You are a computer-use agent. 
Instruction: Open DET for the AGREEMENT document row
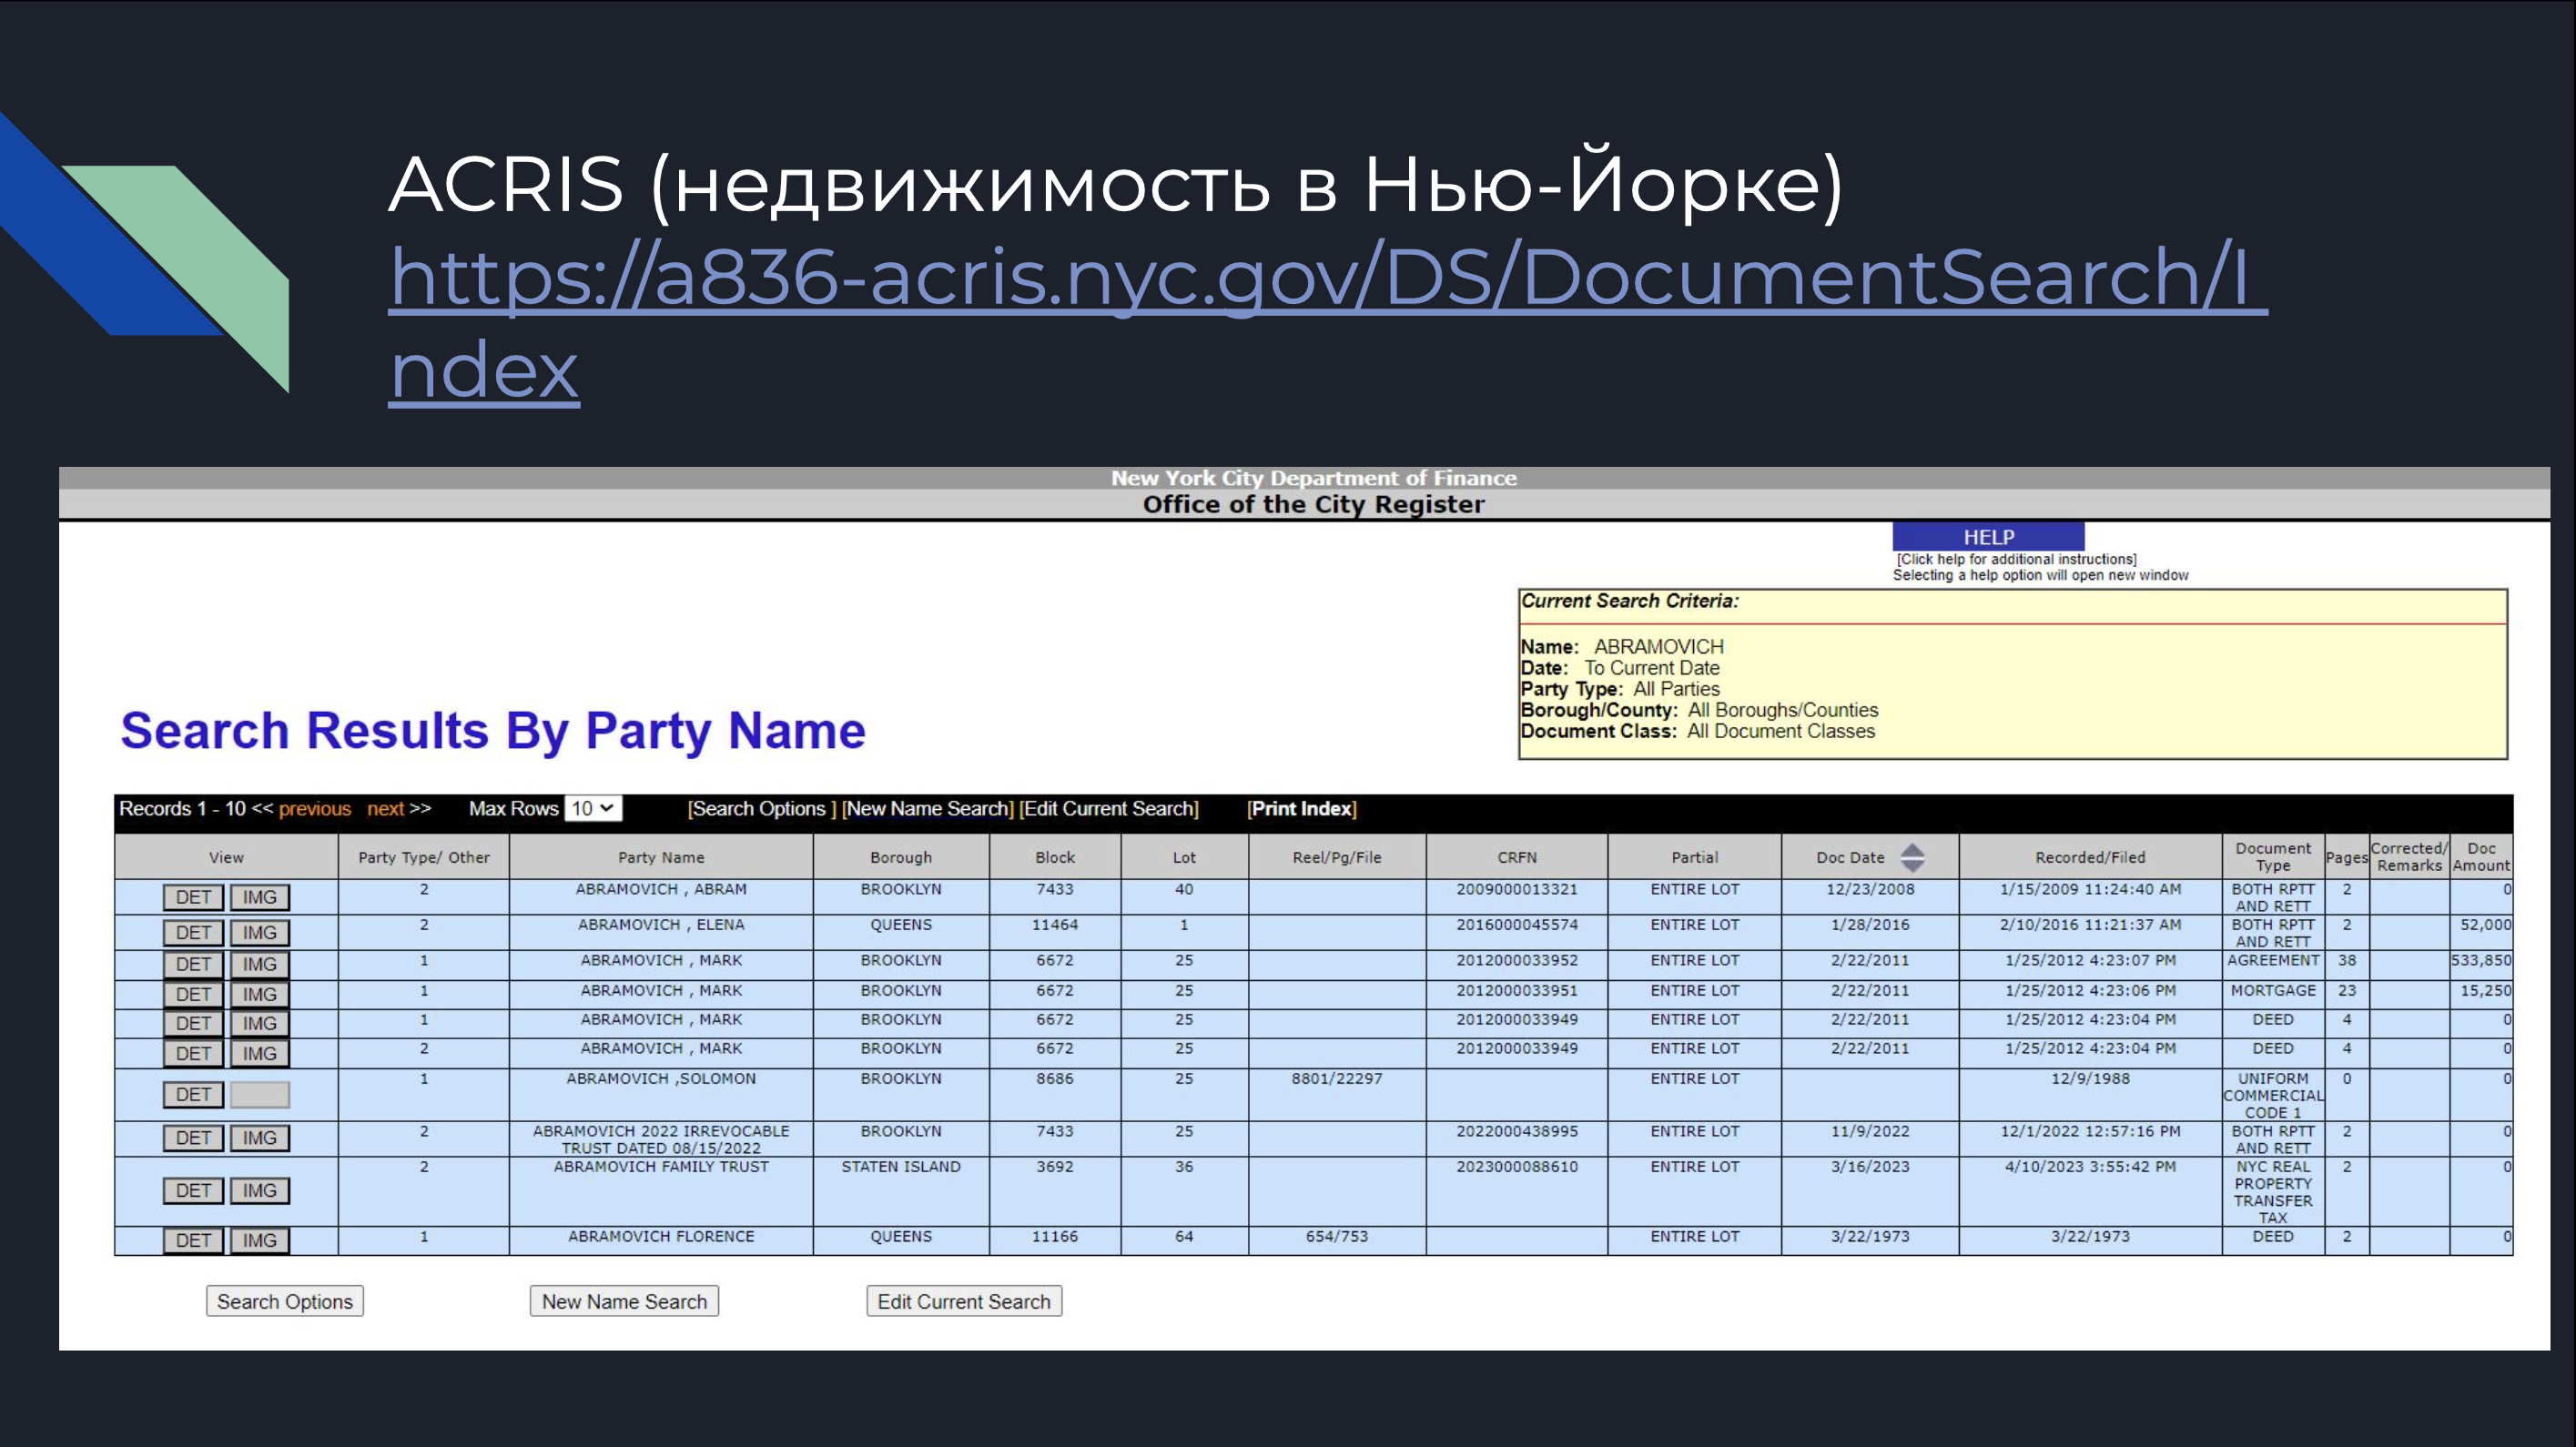(193, 964)
